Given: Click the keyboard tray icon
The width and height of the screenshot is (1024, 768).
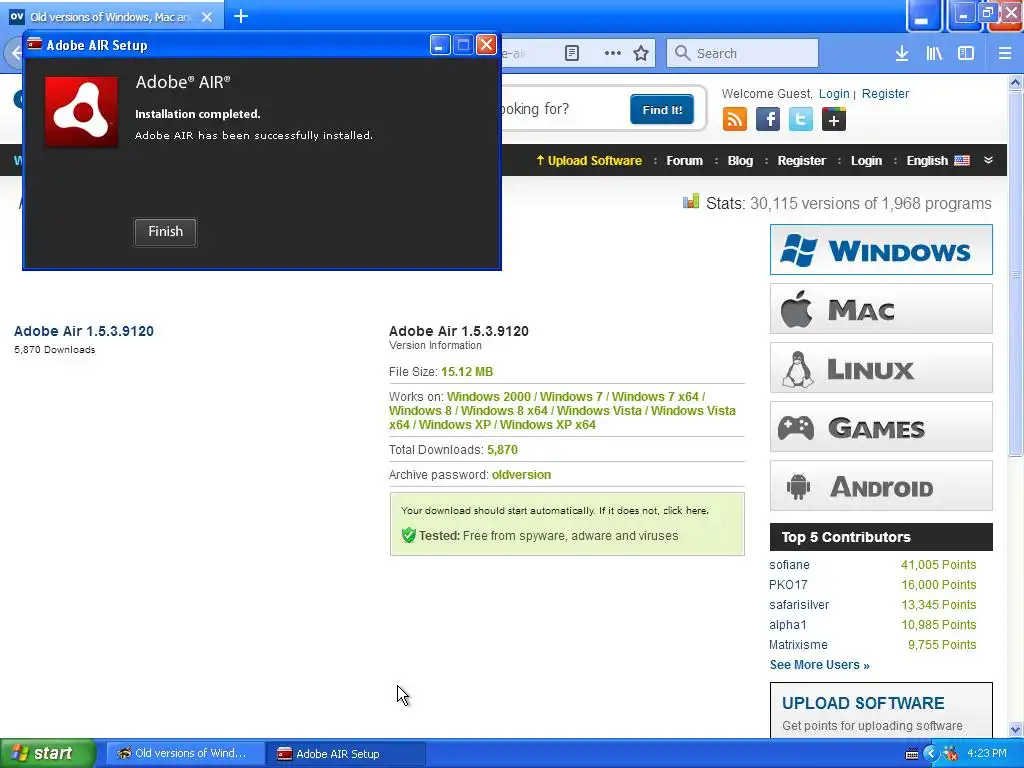Looking at the screenshot, I should coord(912,754).
